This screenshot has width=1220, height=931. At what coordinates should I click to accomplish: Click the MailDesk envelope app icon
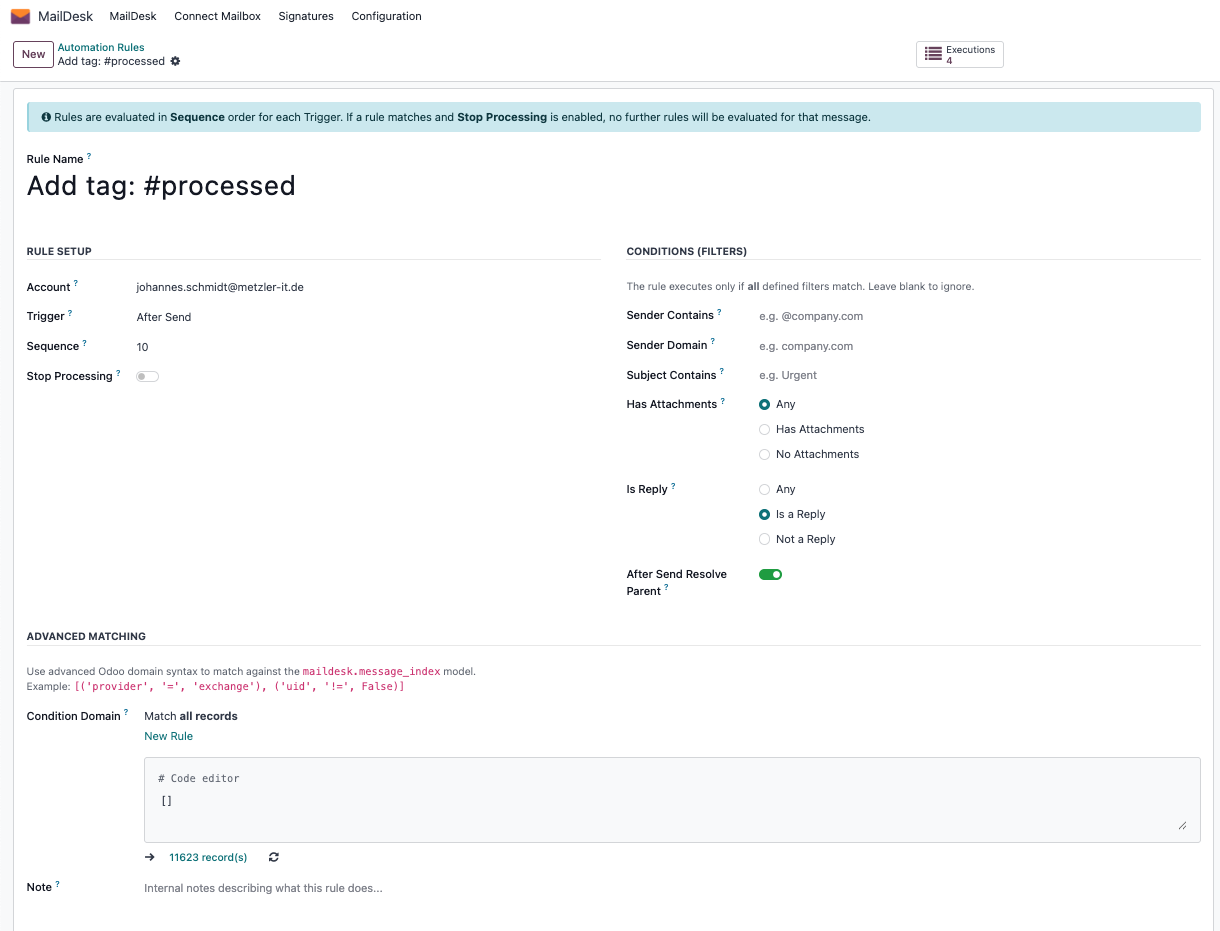point(20,16)
